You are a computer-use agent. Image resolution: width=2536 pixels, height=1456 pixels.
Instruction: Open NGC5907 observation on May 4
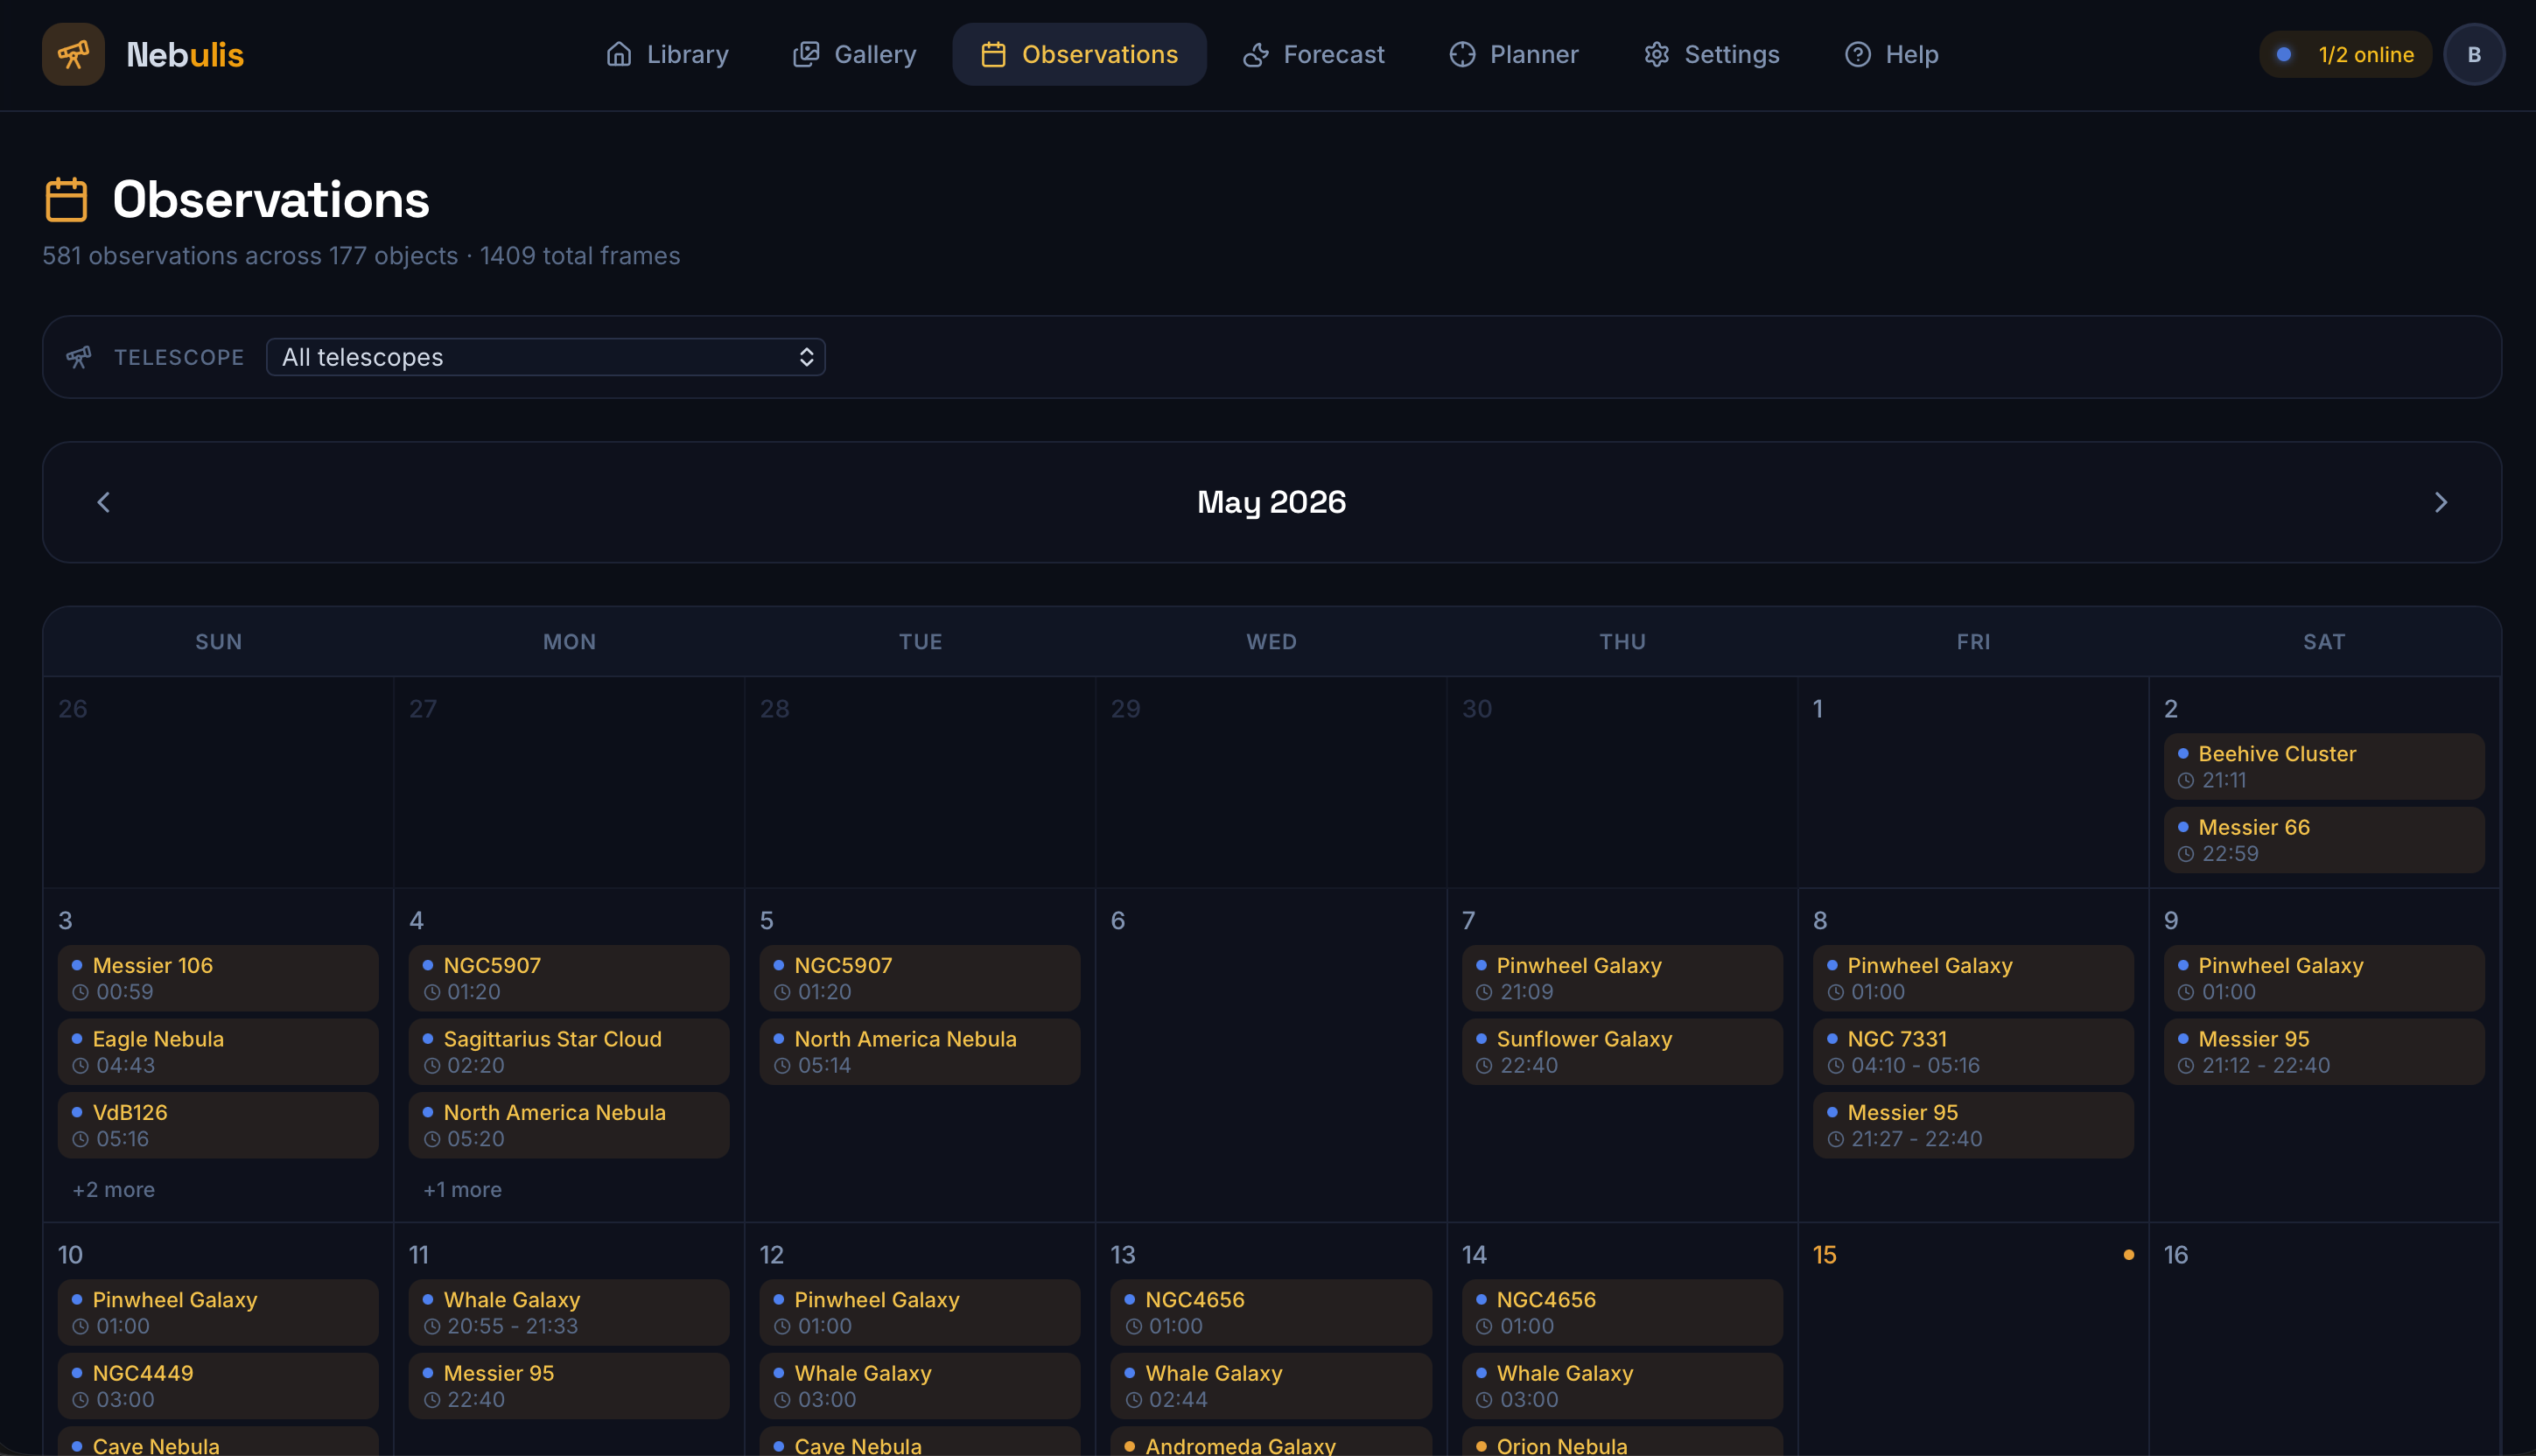click(x=569, y=978)
